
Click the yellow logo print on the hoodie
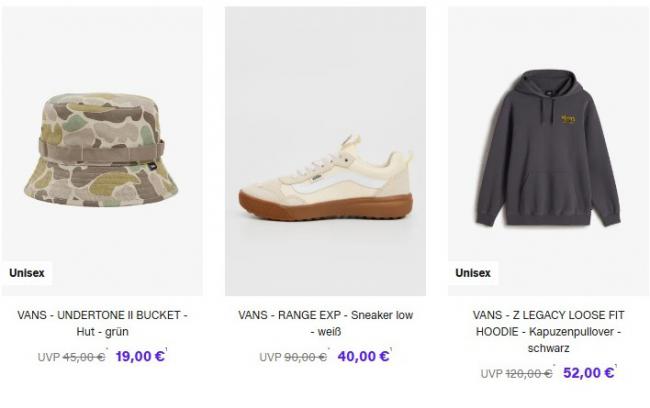click(568, 119)
